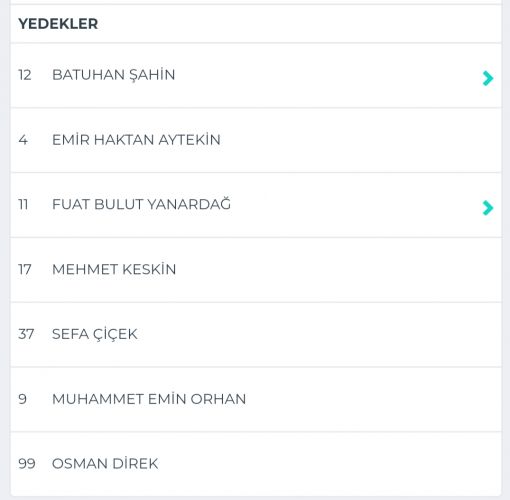Click jersey number 99 next to Osman Direk

[27, 464]
